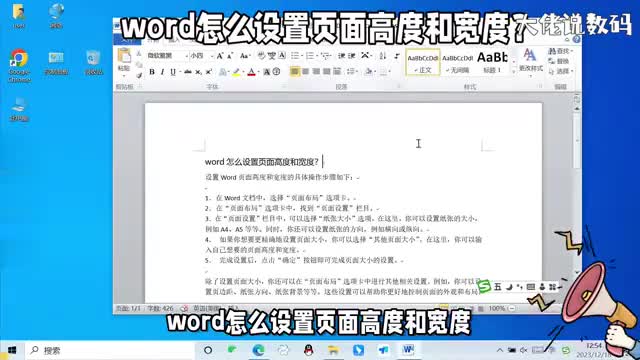Click the Windows taskbar search box
The width and height of the screenshot is (640, 360).
tap(110, 350)
